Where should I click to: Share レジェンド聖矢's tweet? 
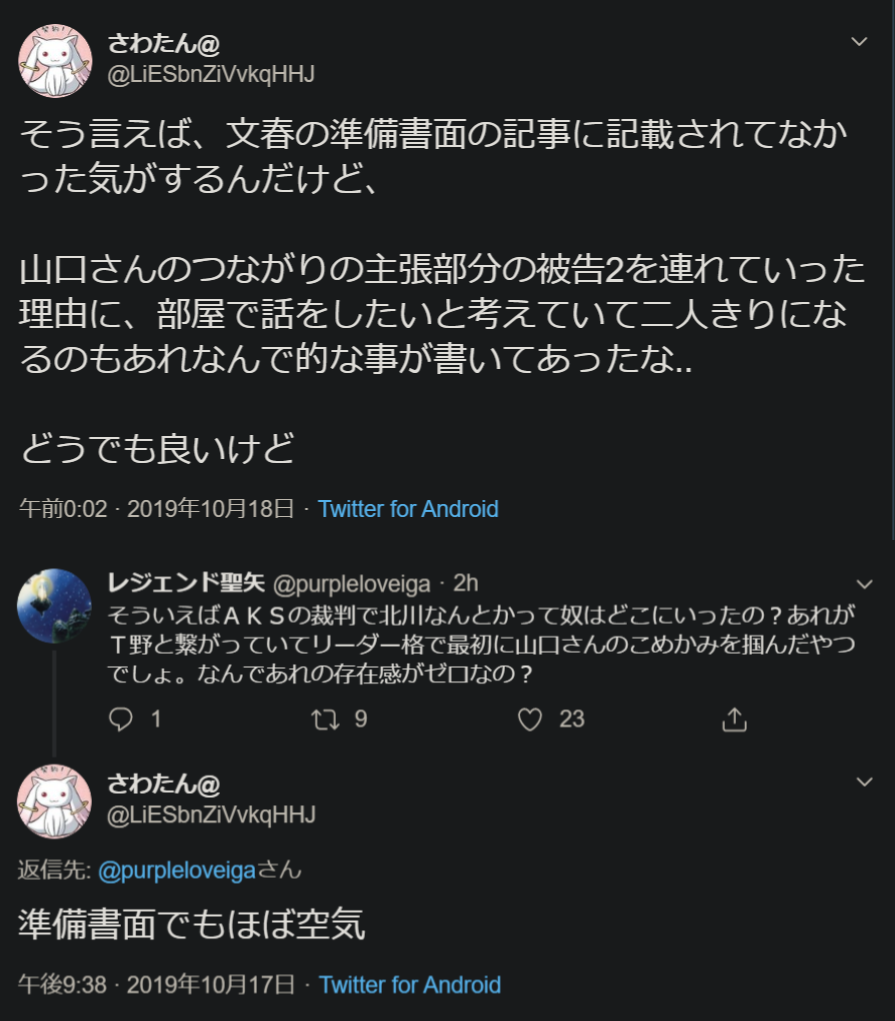[x=734, y=719]
